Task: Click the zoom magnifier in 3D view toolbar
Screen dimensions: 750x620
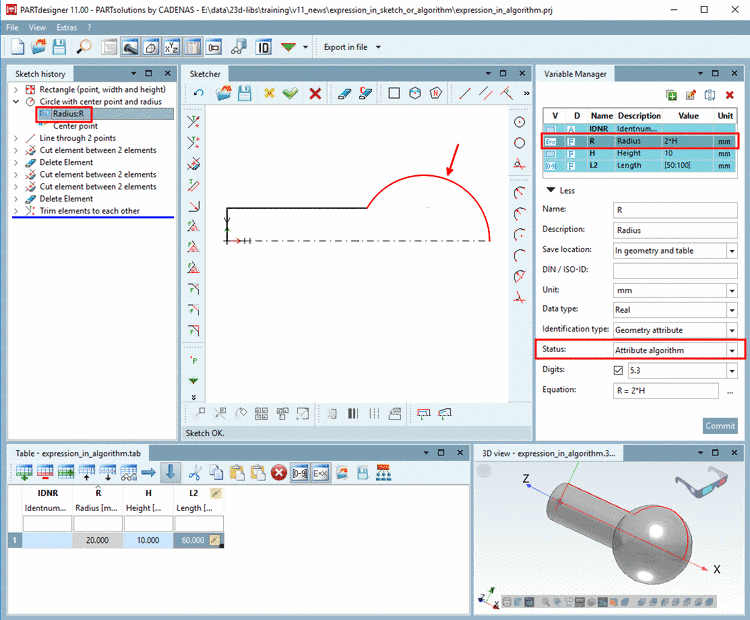Action: [546, 602]
